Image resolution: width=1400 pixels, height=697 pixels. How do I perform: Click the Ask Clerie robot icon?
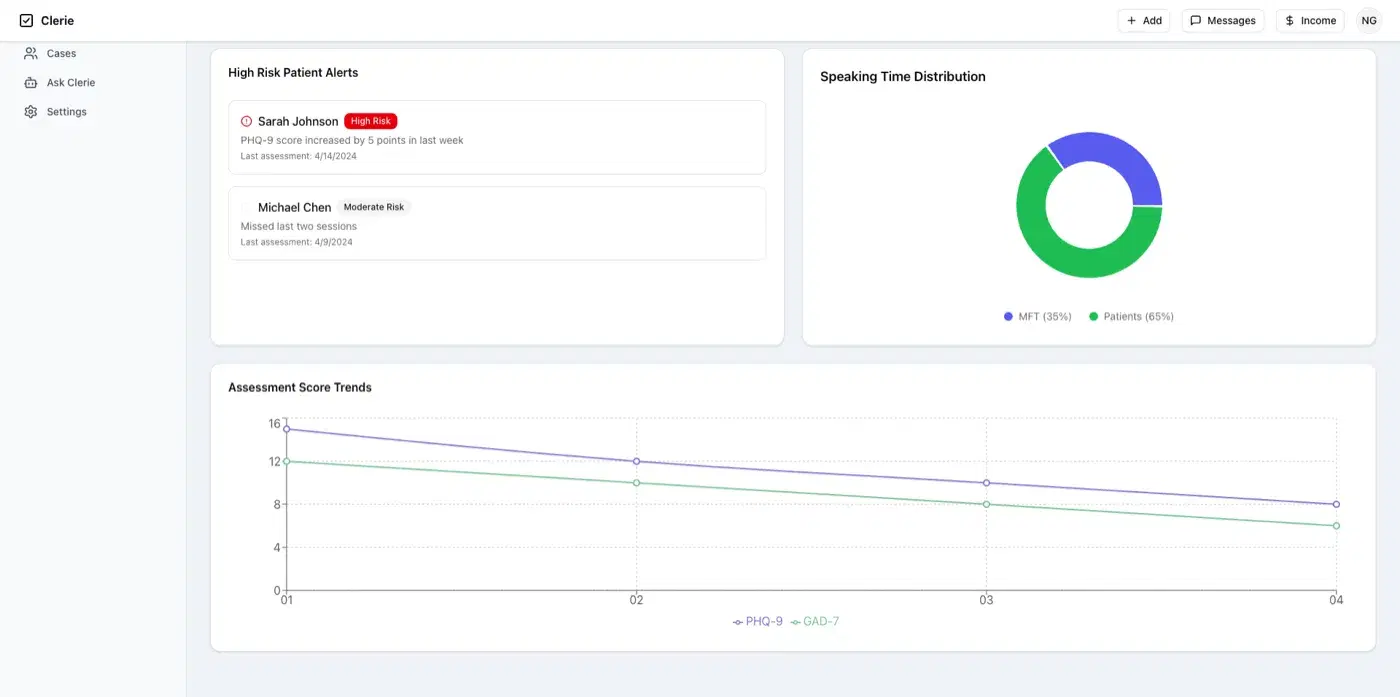(x=31, y=82)
